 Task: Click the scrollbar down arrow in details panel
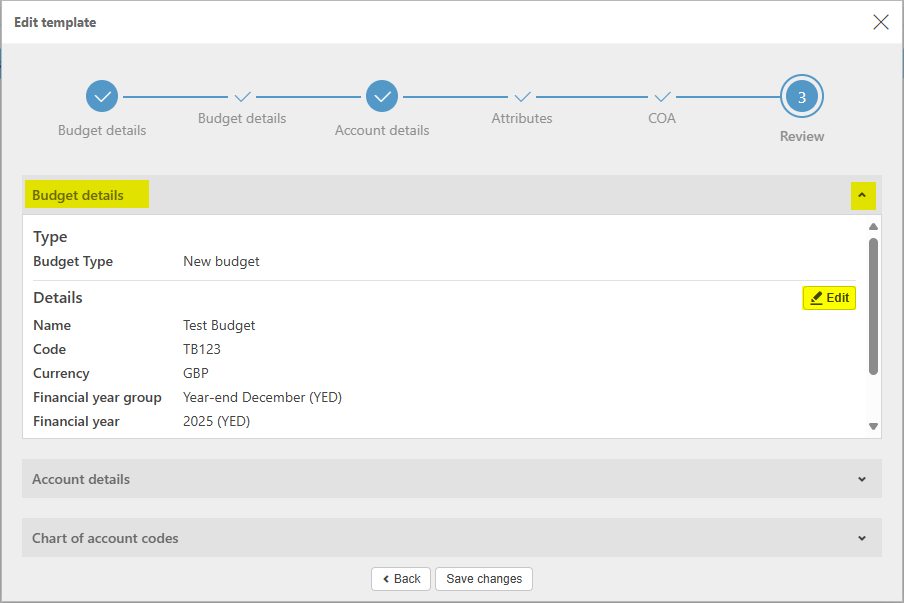pos(873,427)
